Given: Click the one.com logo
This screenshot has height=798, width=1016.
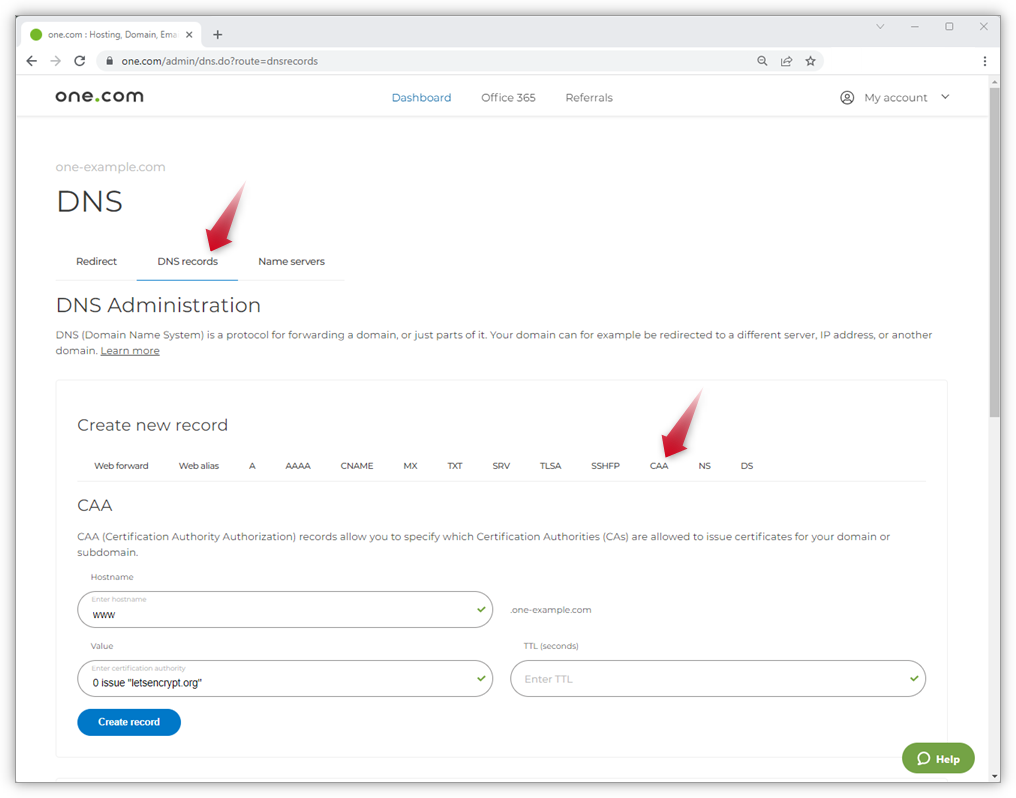Looking at the screenshot, I should tap(99, 97).
